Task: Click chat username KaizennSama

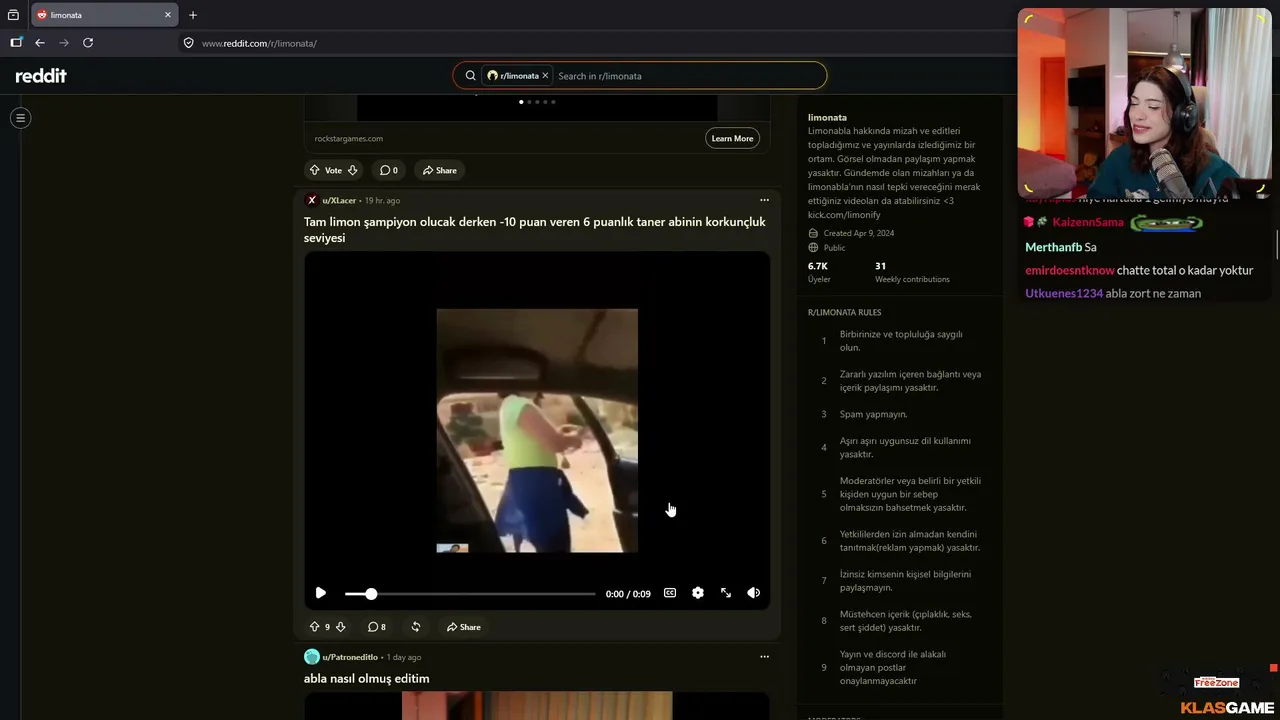Action: point(1088,222)
